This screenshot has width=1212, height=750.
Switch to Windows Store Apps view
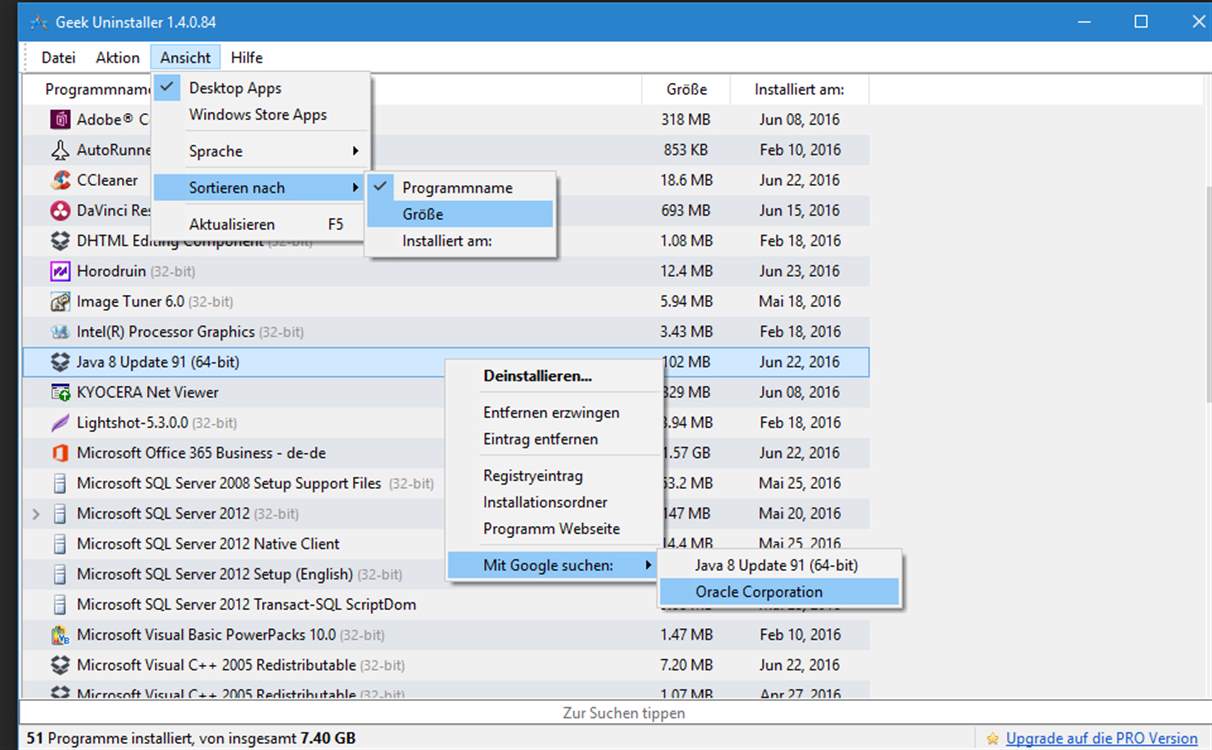click(x=261, y=114)
